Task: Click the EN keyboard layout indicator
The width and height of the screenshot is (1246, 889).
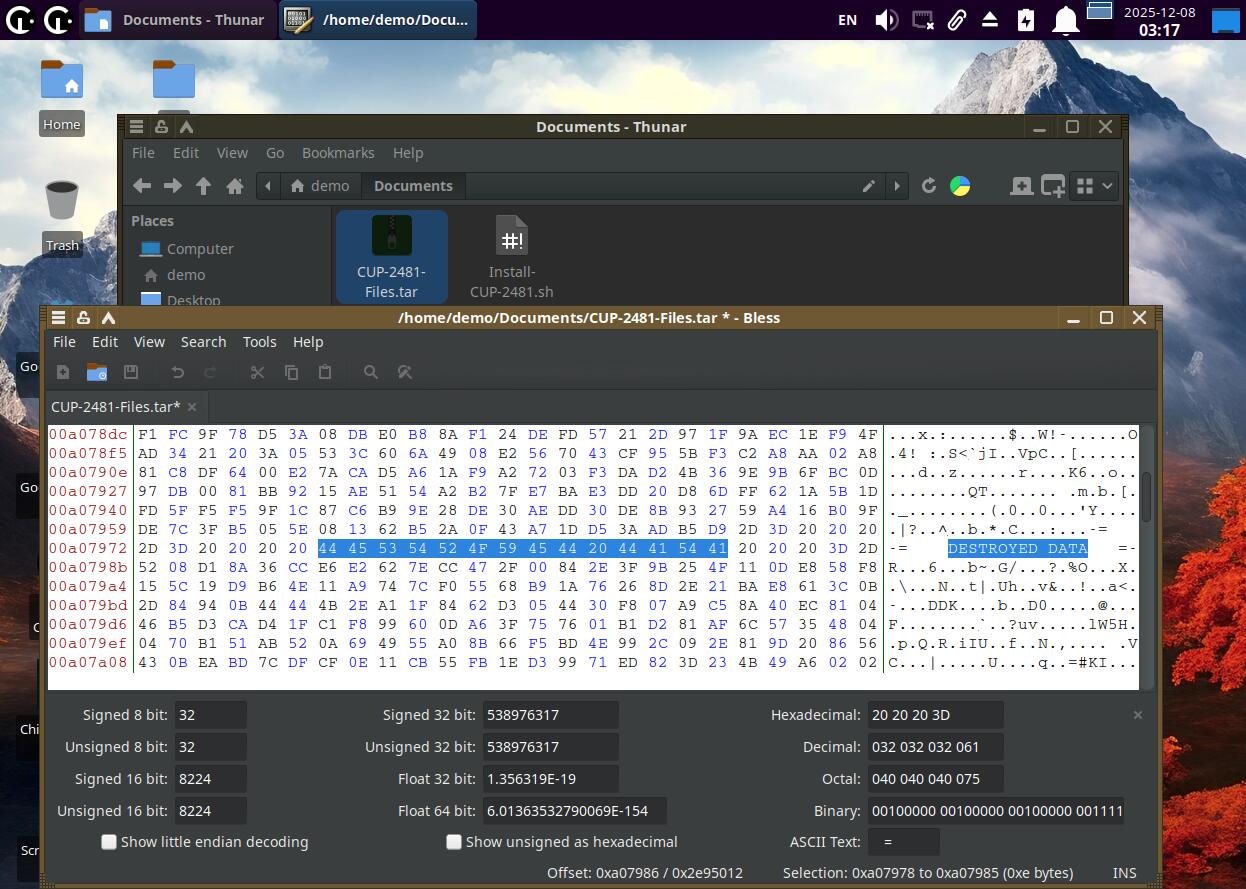Action: click(x=847, y=20)
